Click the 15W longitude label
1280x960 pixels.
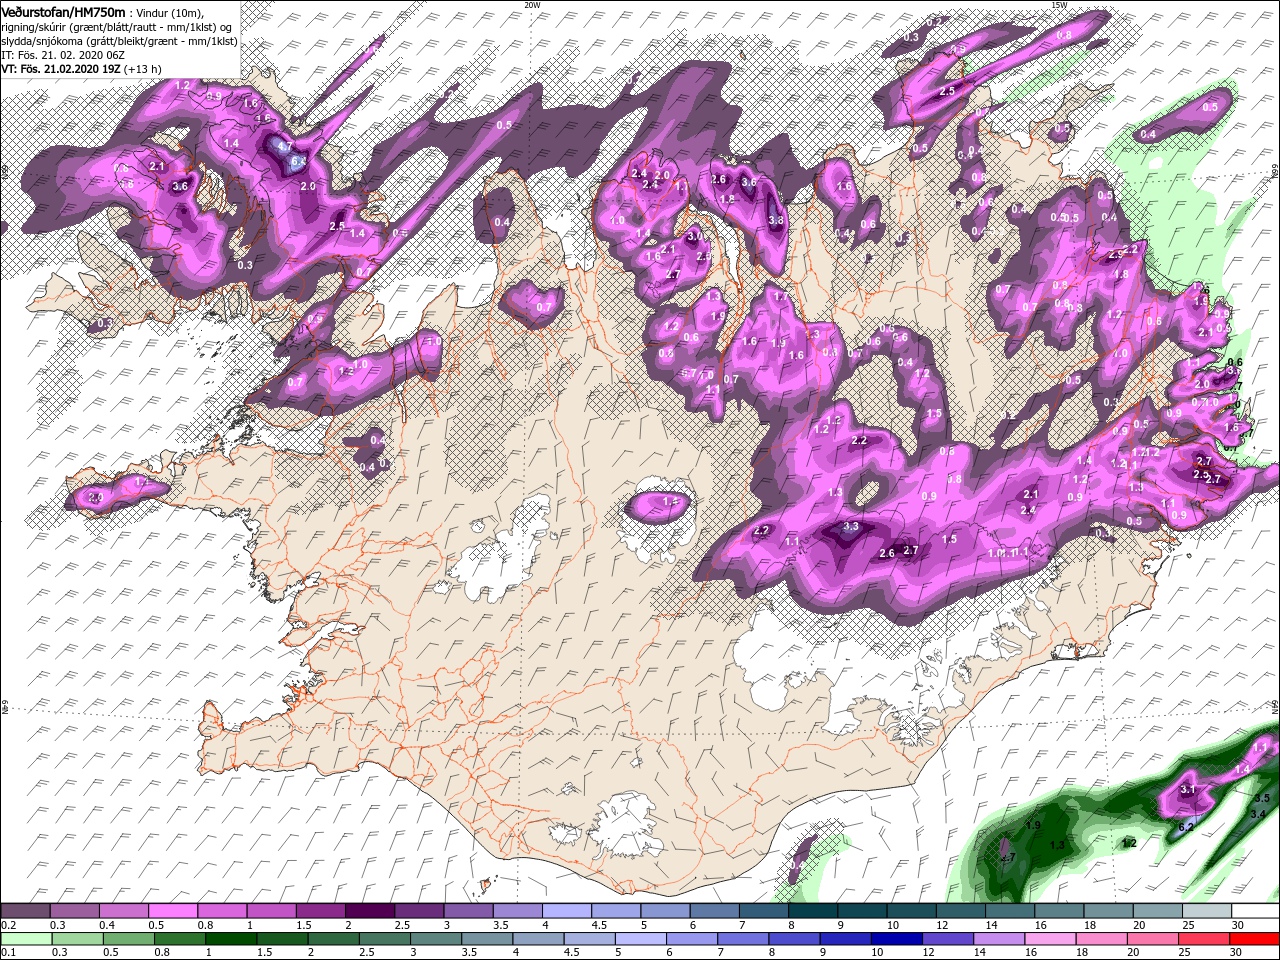coord(1059,5)
